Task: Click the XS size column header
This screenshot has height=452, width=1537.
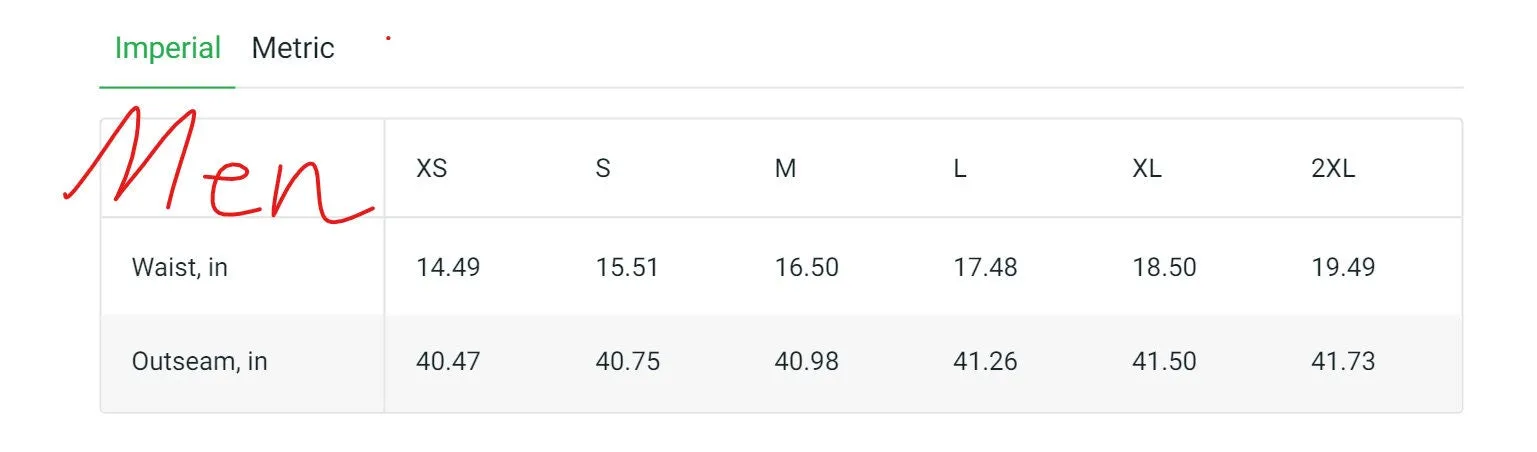Action: pyautogui.click(x=432, y=169)
